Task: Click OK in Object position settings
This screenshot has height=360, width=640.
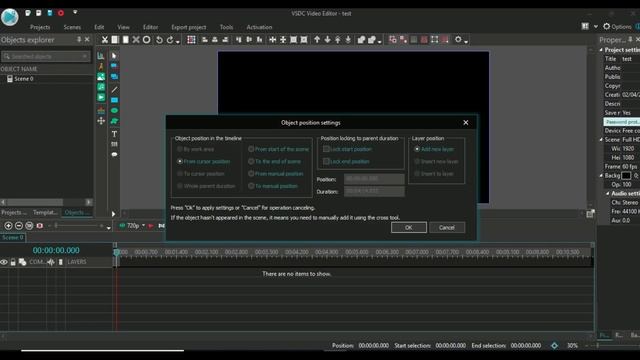Action: [x=409, y=227]
